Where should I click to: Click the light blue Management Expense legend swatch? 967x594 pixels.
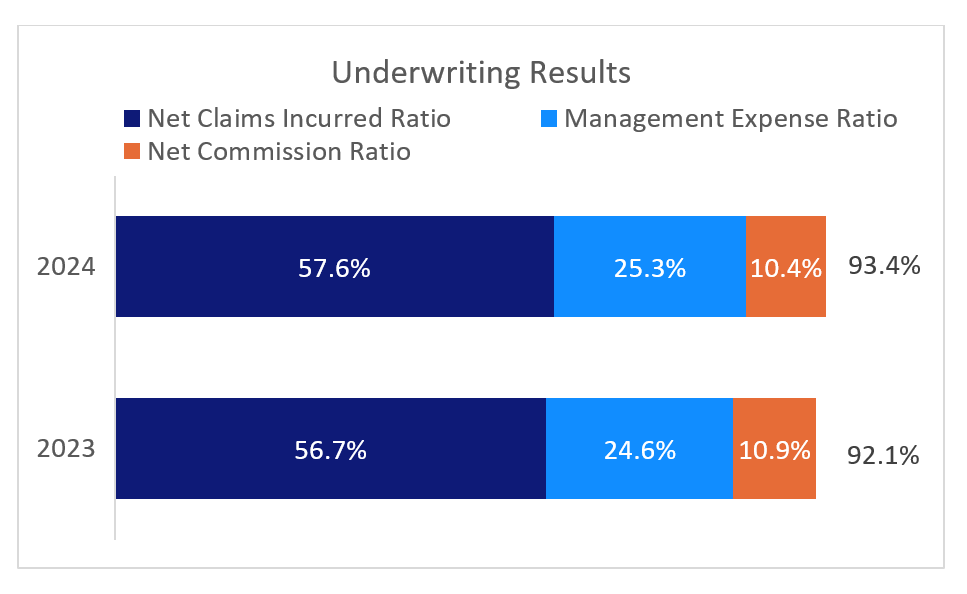pos(549,119)
